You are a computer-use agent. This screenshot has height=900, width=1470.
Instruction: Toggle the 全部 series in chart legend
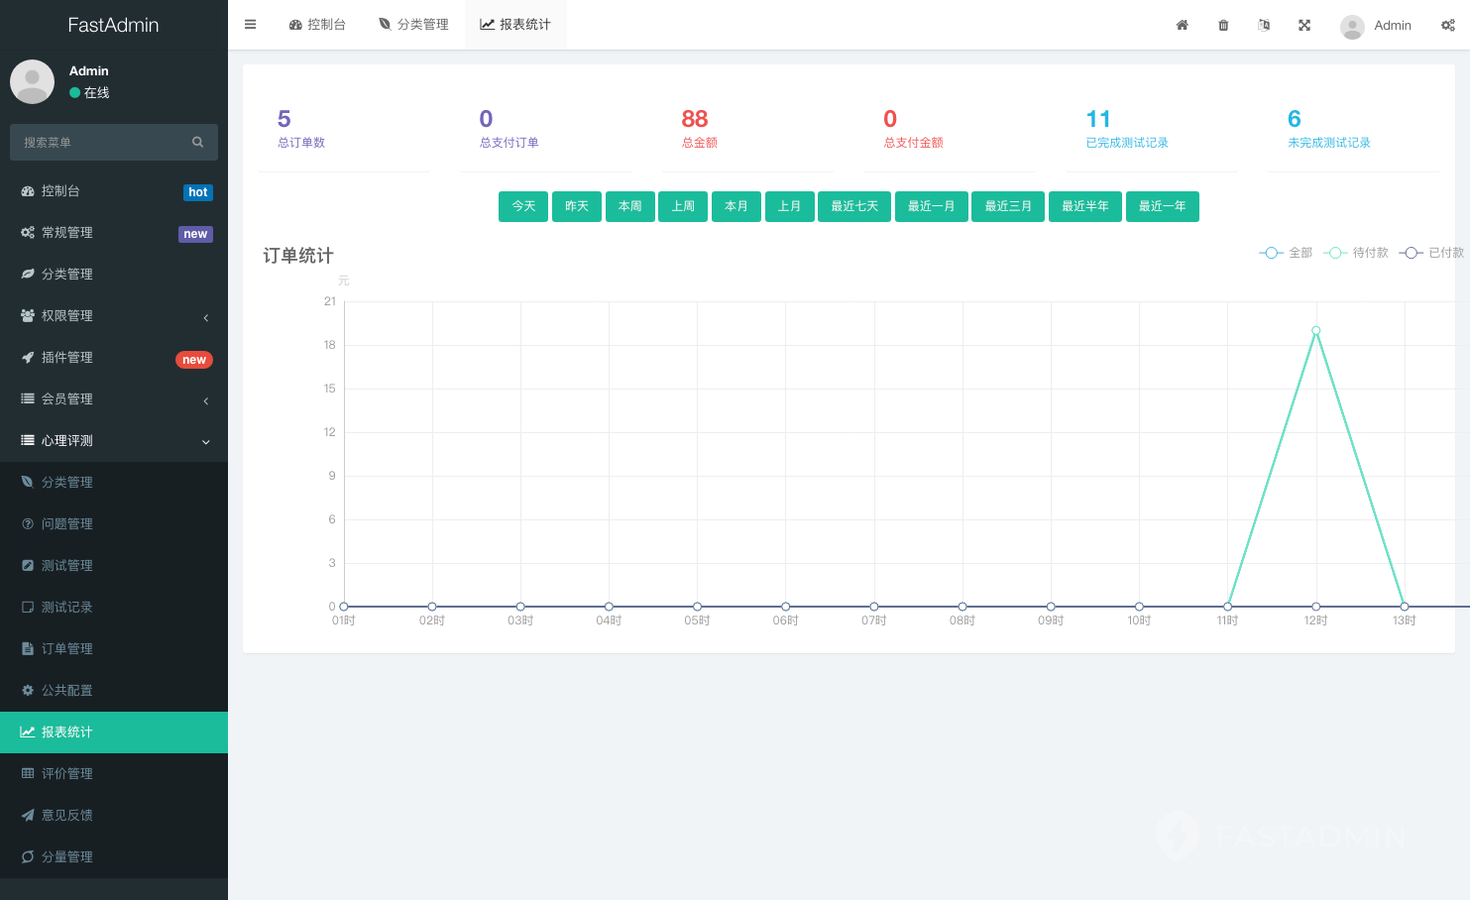click(x=1285, y=253)
